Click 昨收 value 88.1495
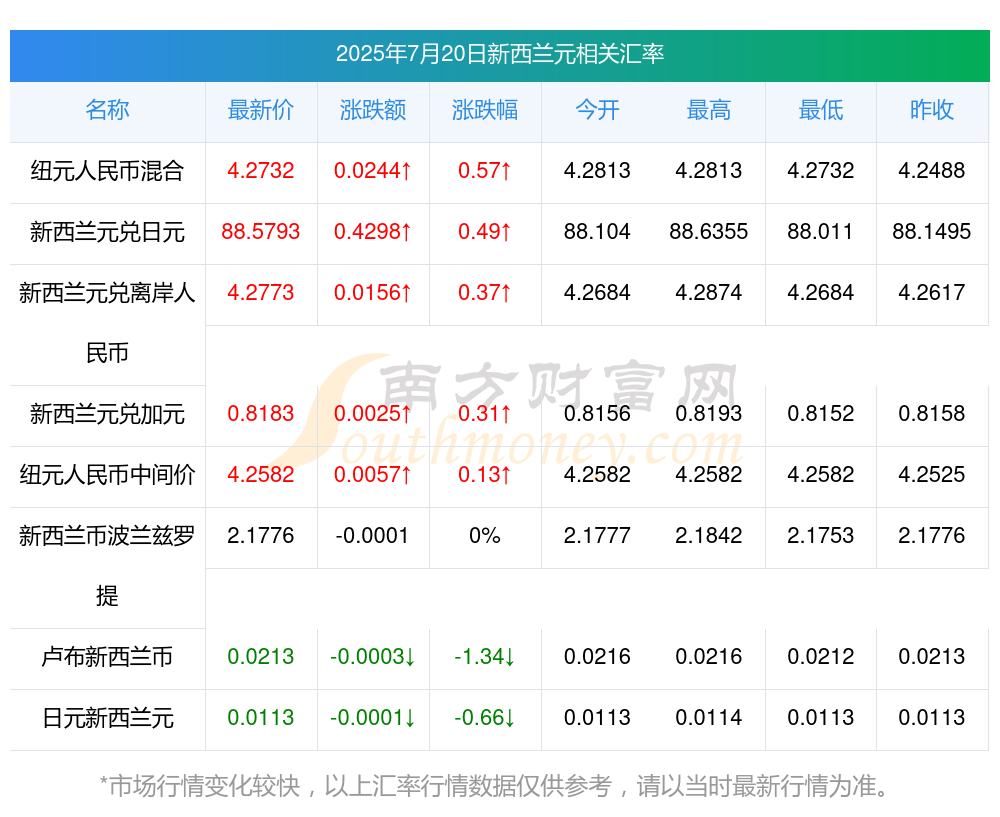 point(932,232)
